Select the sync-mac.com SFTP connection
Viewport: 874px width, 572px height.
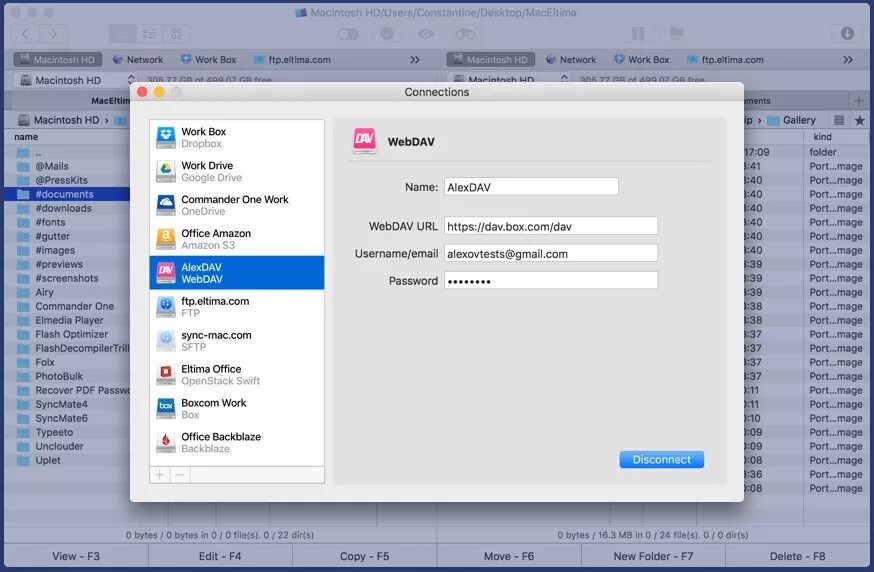point(236,341)
